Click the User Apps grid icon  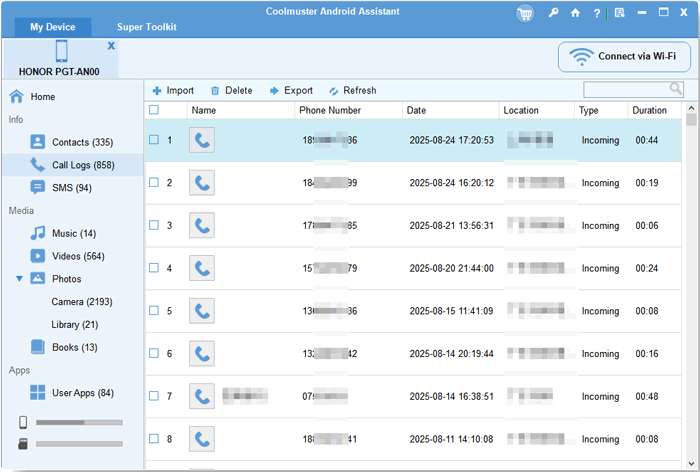coord(38,393)
